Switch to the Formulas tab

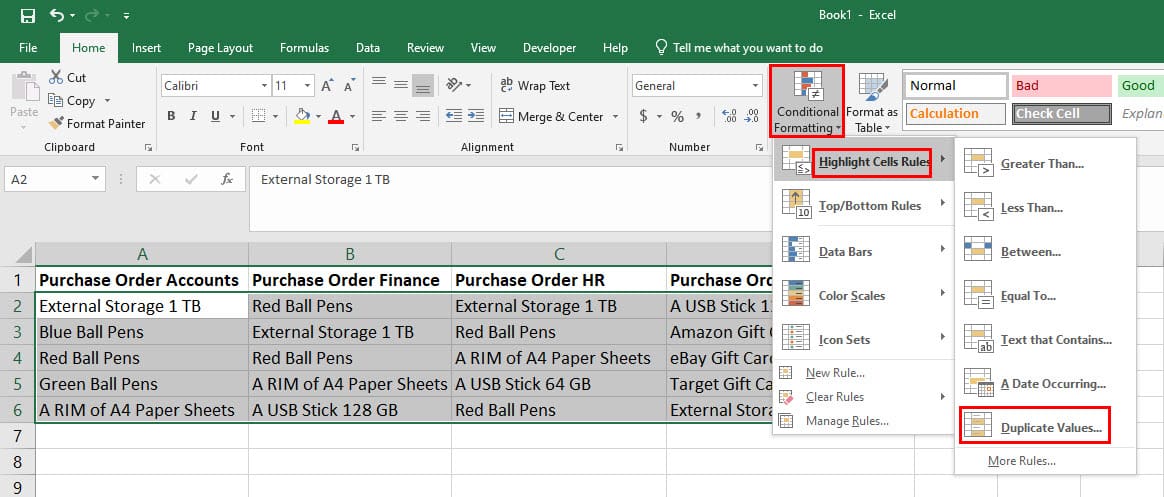(x=304, y=48)
